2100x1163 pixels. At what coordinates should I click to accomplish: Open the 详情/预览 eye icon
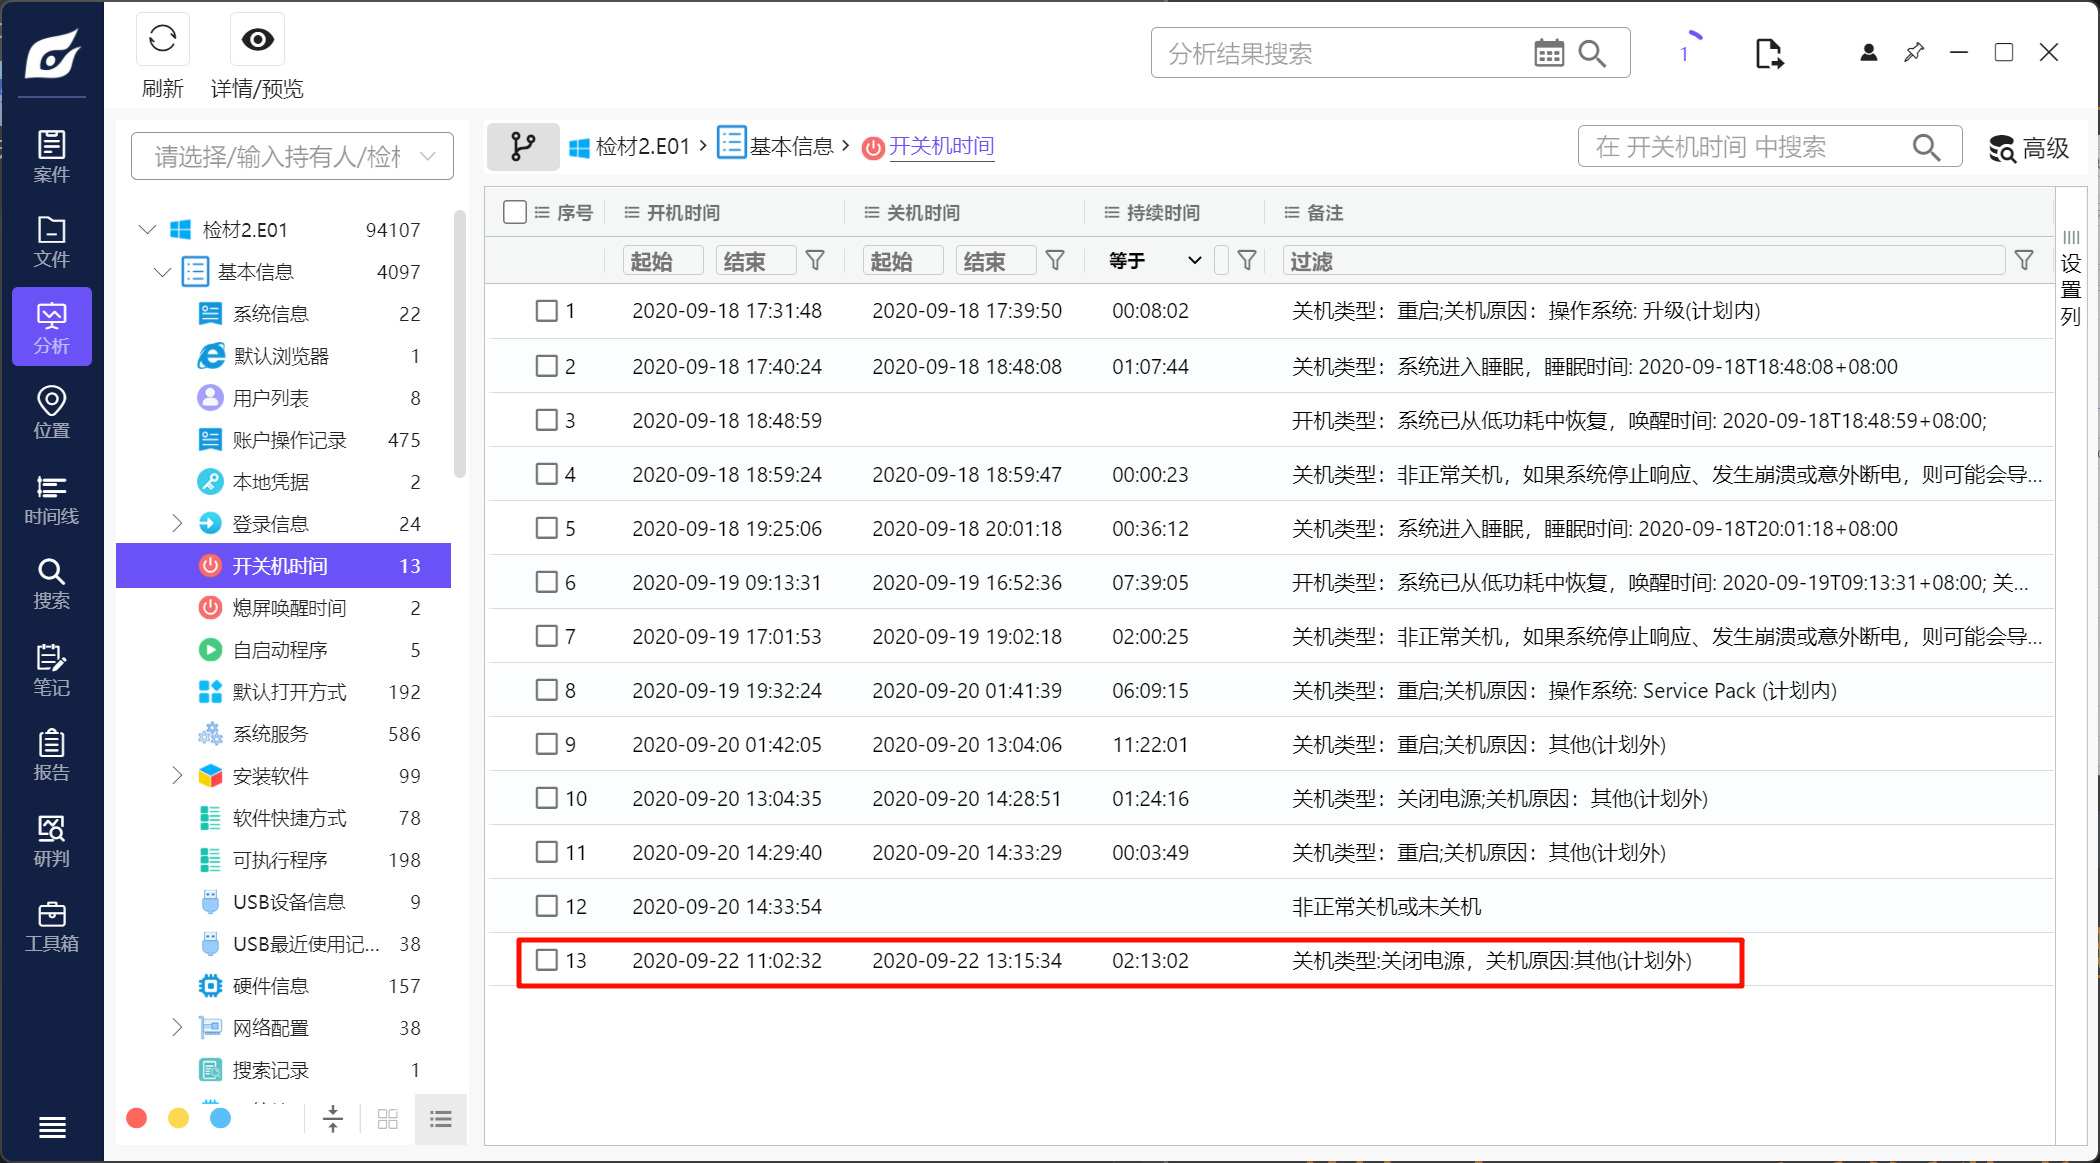tap(257, 40)
